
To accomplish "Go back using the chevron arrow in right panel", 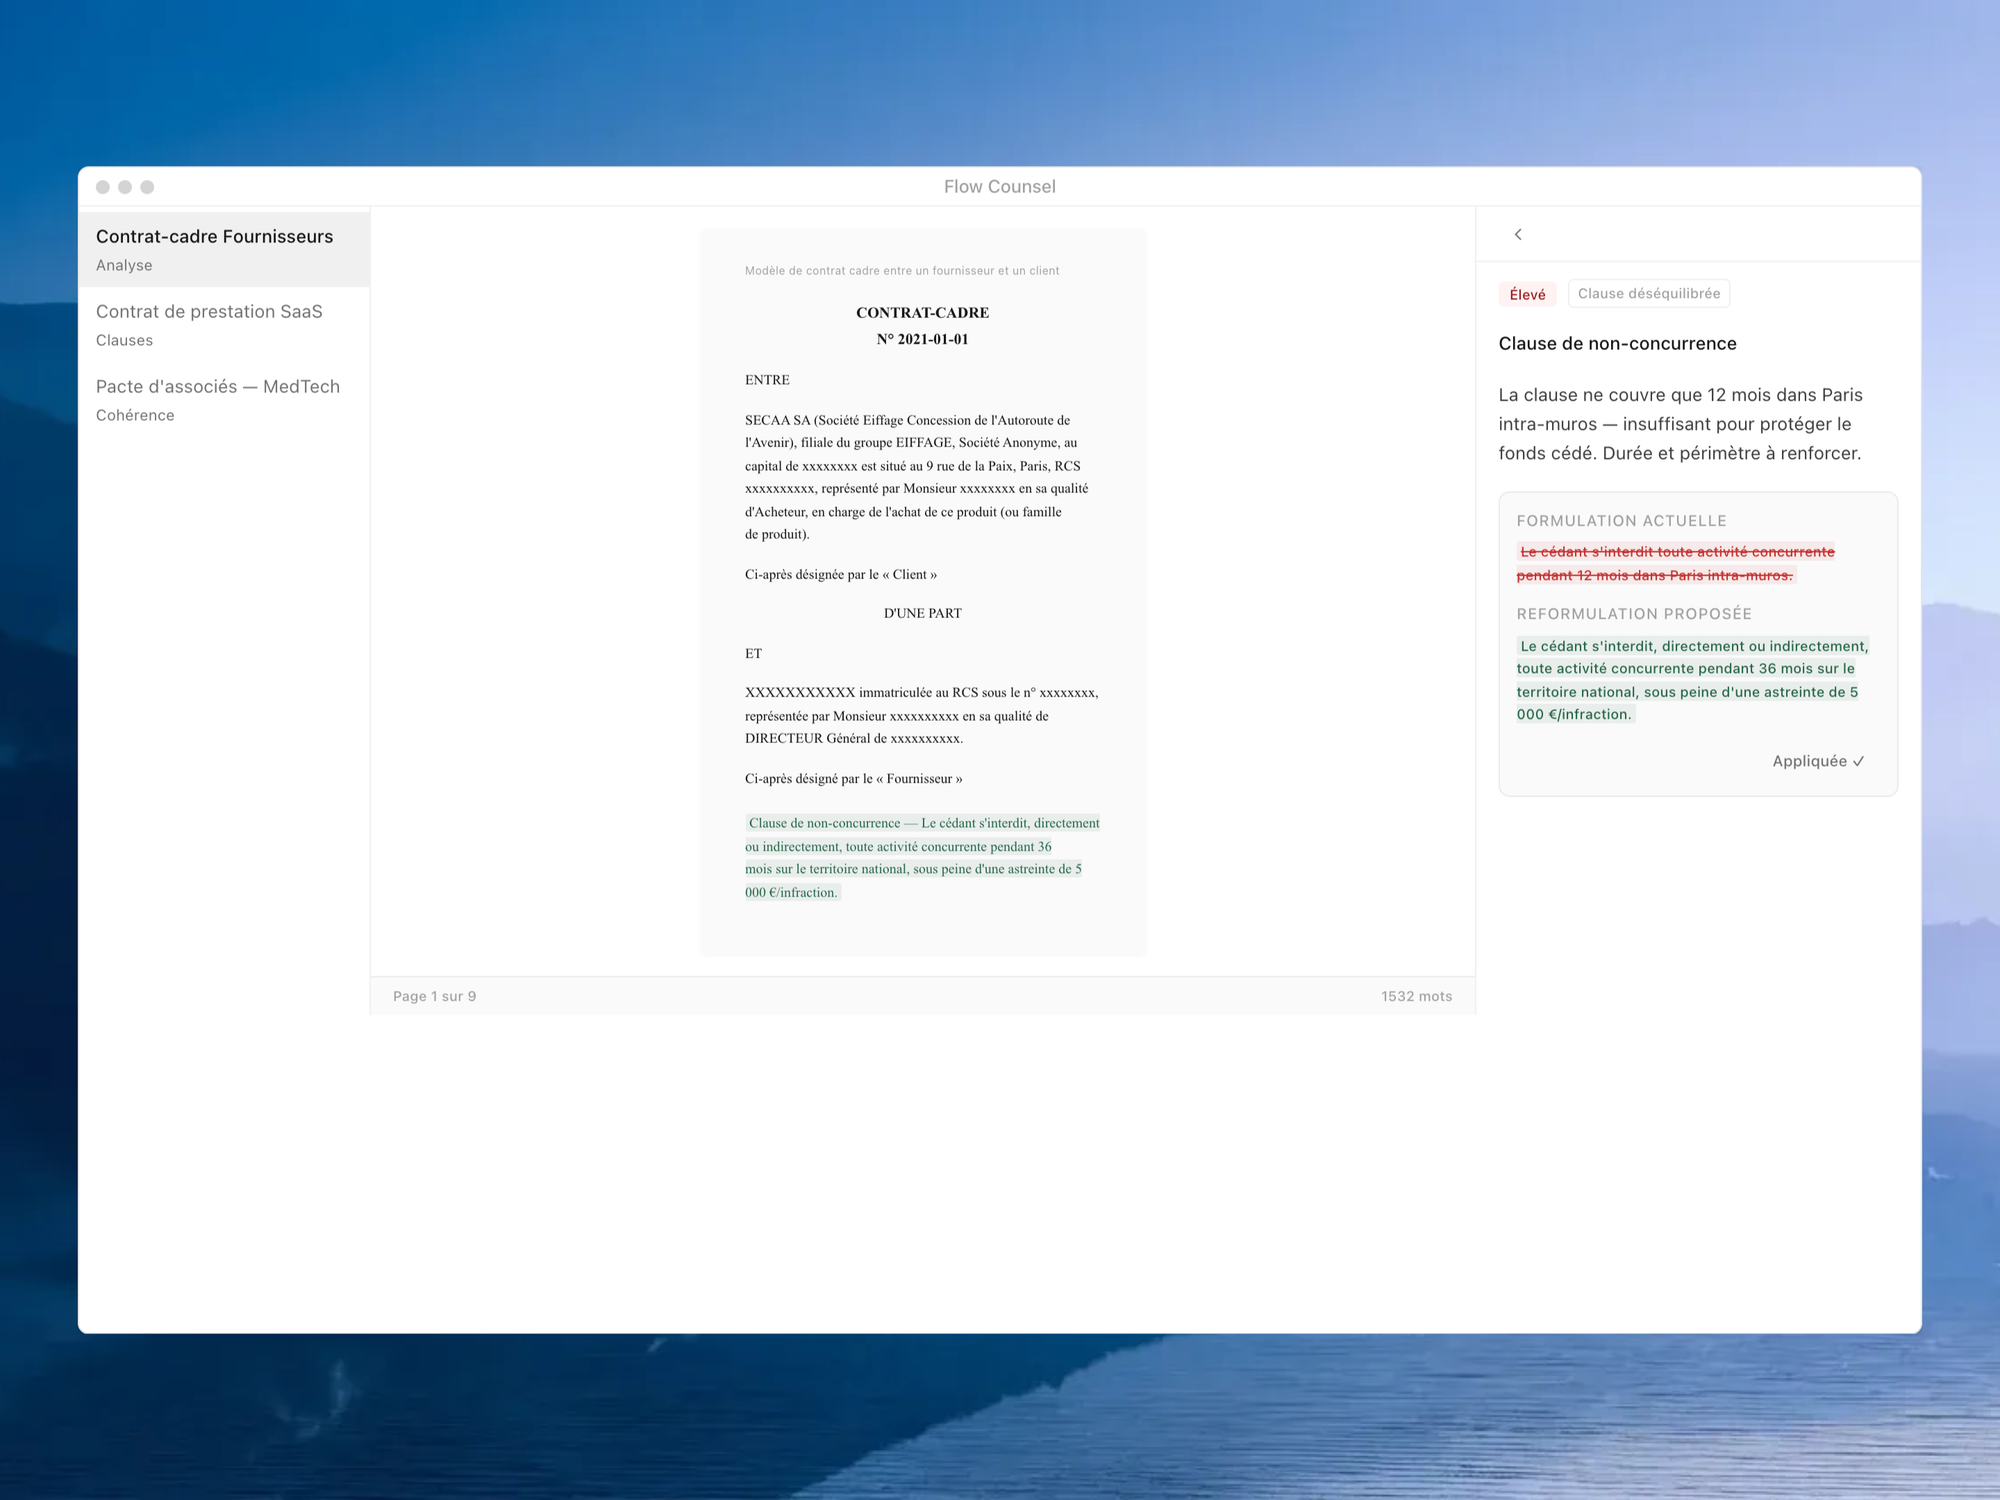I will click(1518, 234).
